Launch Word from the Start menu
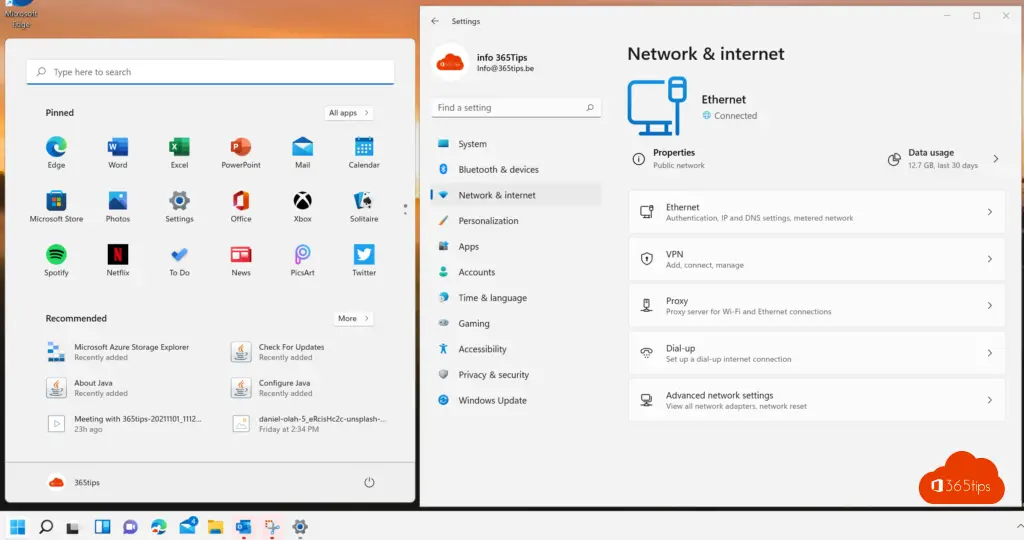 click(x=118, y=152)
